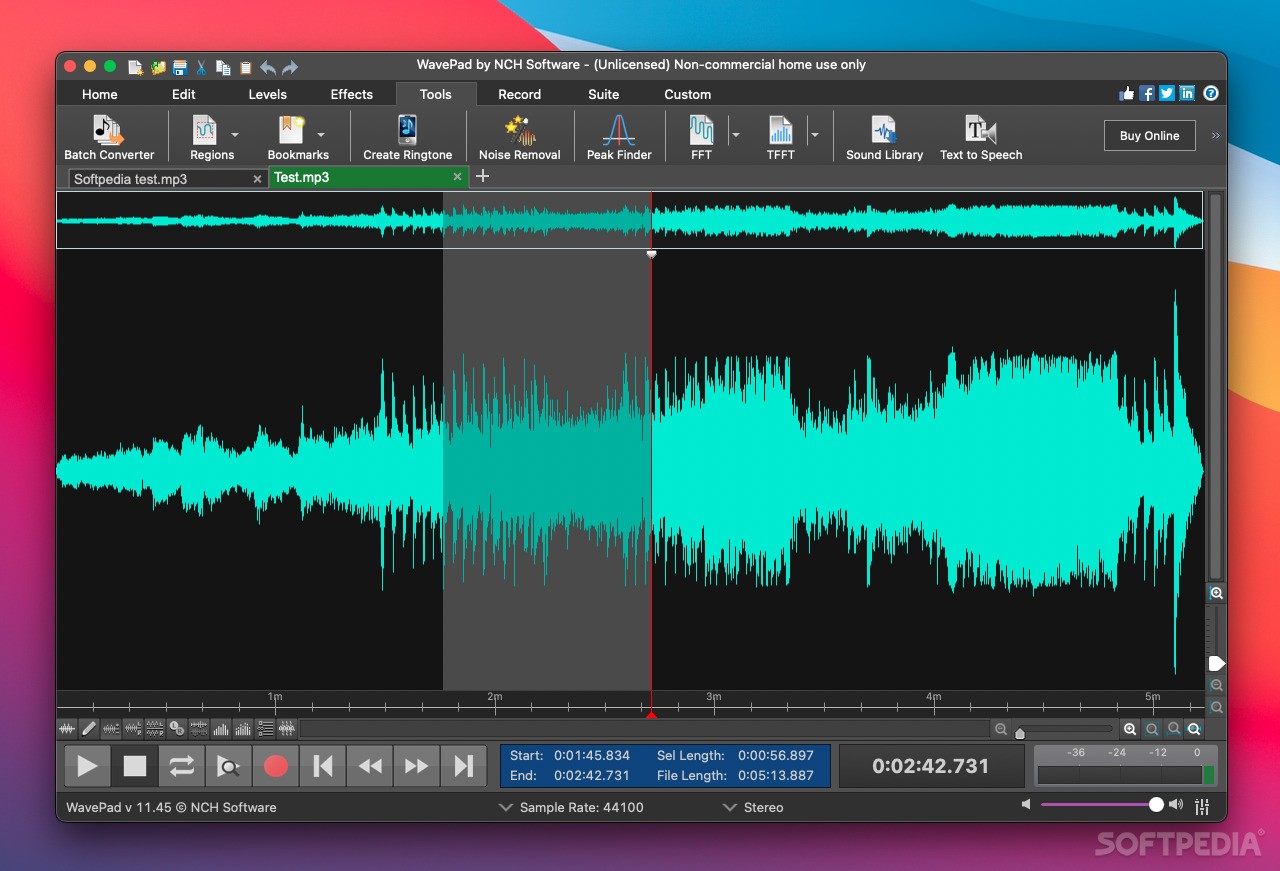
Task: Click the volume slider handle
Action: [x=1156, y=805]
